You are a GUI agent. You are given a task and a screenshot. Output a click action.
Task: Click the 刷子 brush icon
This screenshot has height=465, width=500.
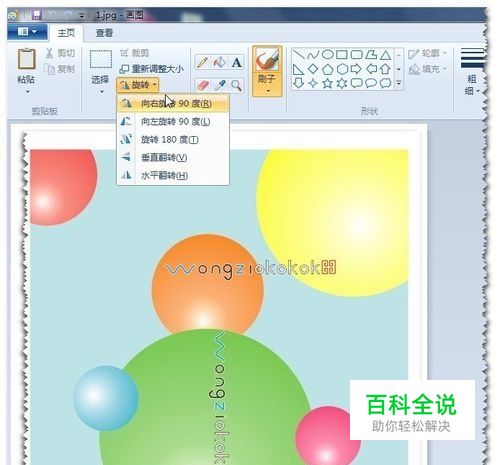click(267, 59)
